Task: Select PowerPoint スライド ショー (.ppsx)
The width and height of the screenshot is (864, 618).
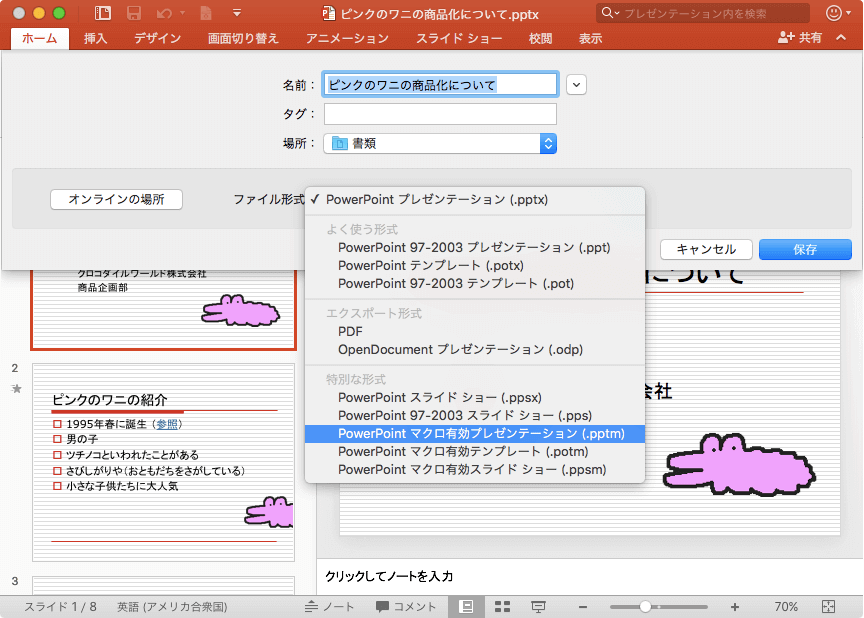Action: (474, 398)
